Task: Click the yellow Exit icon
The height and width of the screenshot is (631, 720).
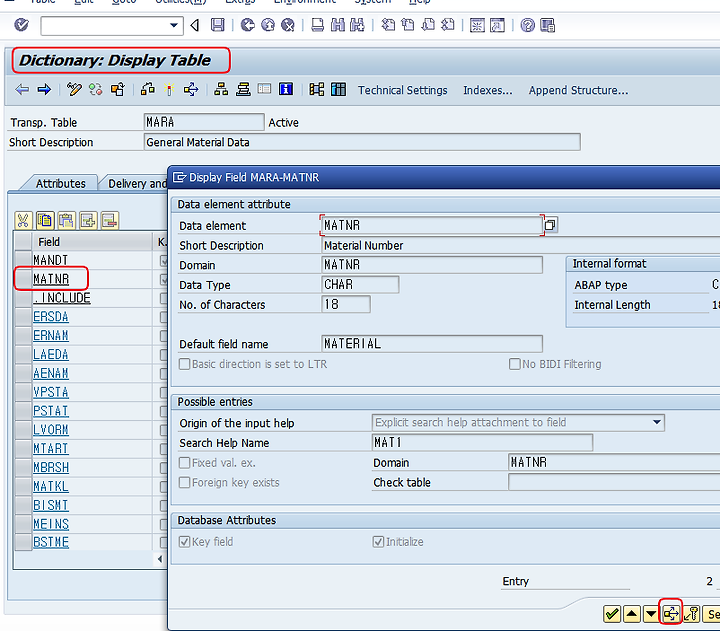Action: click(268, 25)
